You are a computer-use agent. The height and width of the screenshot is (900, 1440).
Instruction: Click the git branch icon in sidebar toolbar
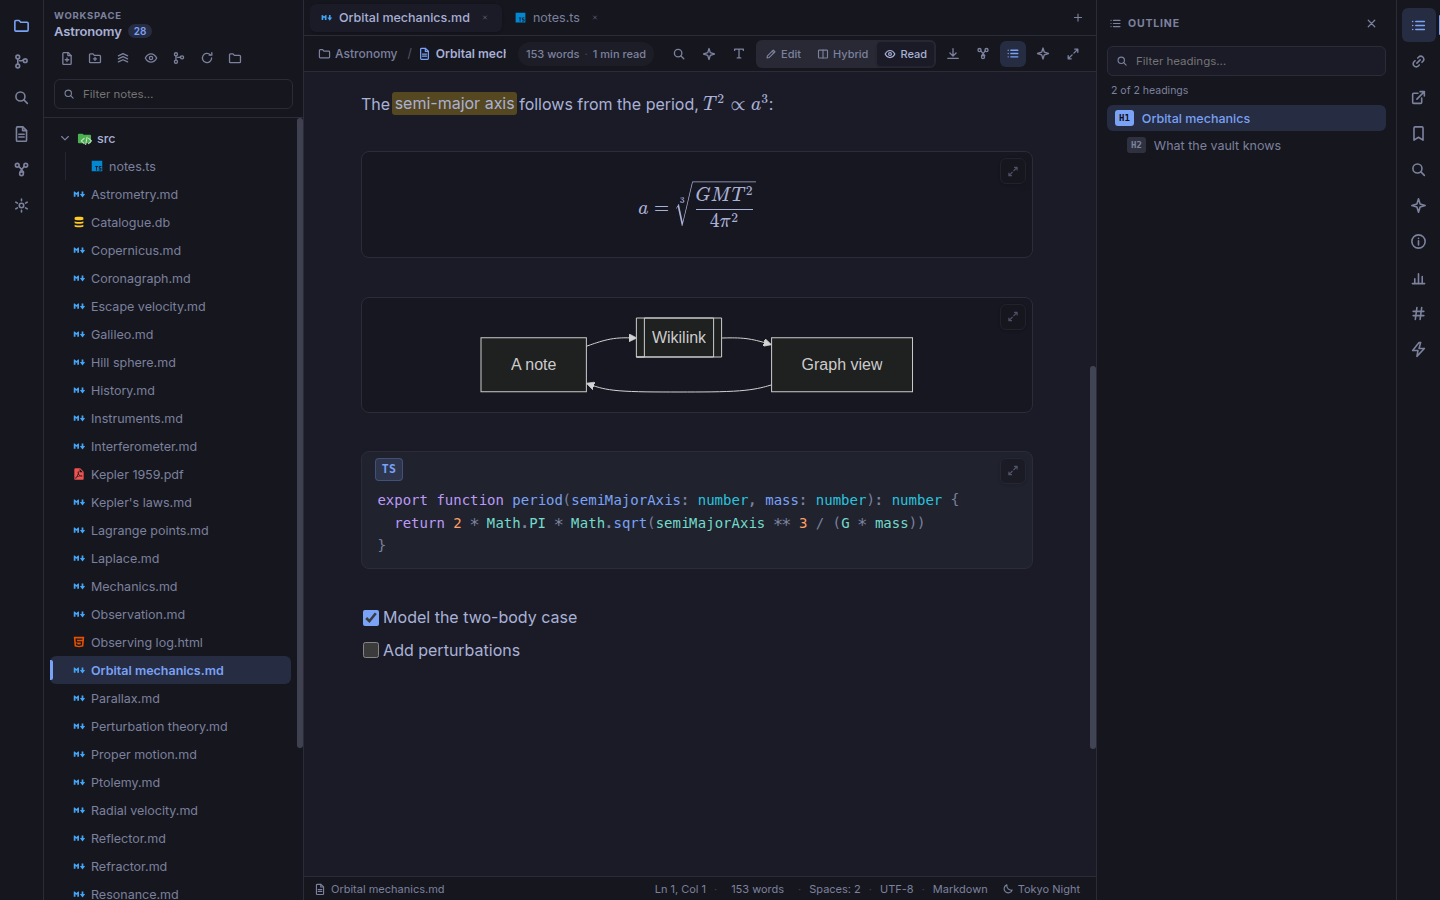pos(179,58)
